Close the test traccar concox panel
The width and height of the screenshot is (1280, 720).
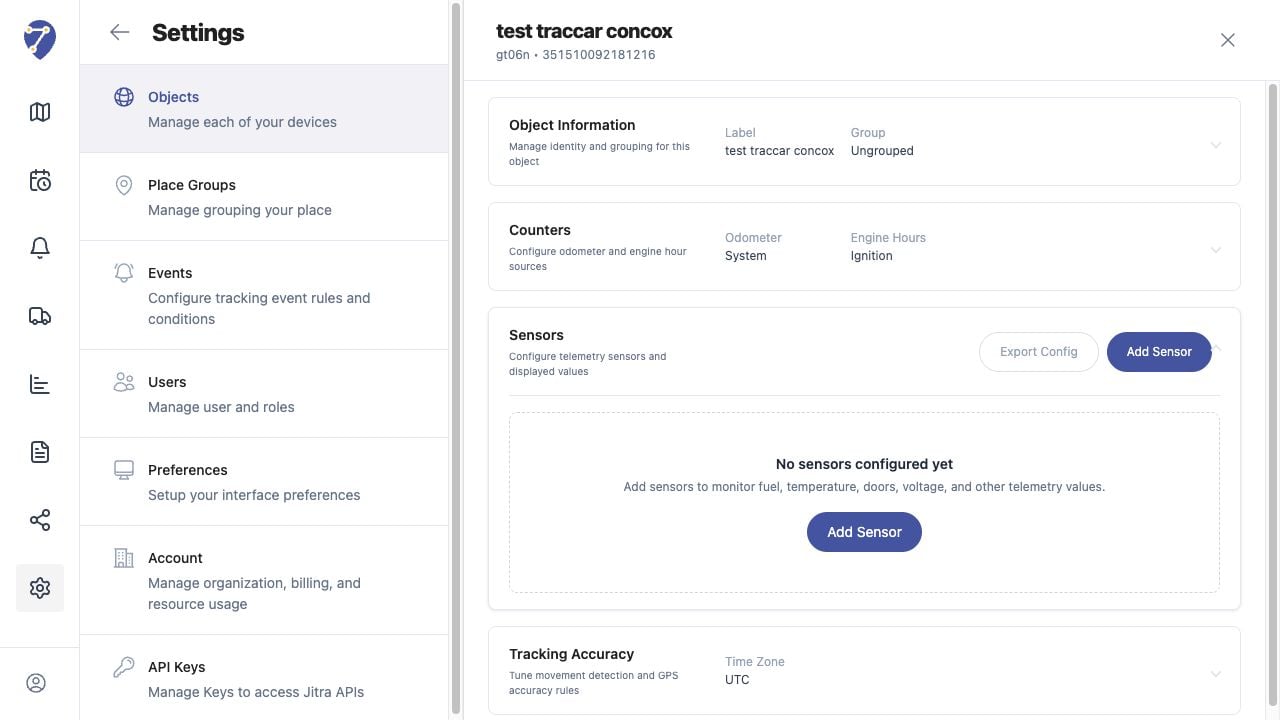(1227, 40)
